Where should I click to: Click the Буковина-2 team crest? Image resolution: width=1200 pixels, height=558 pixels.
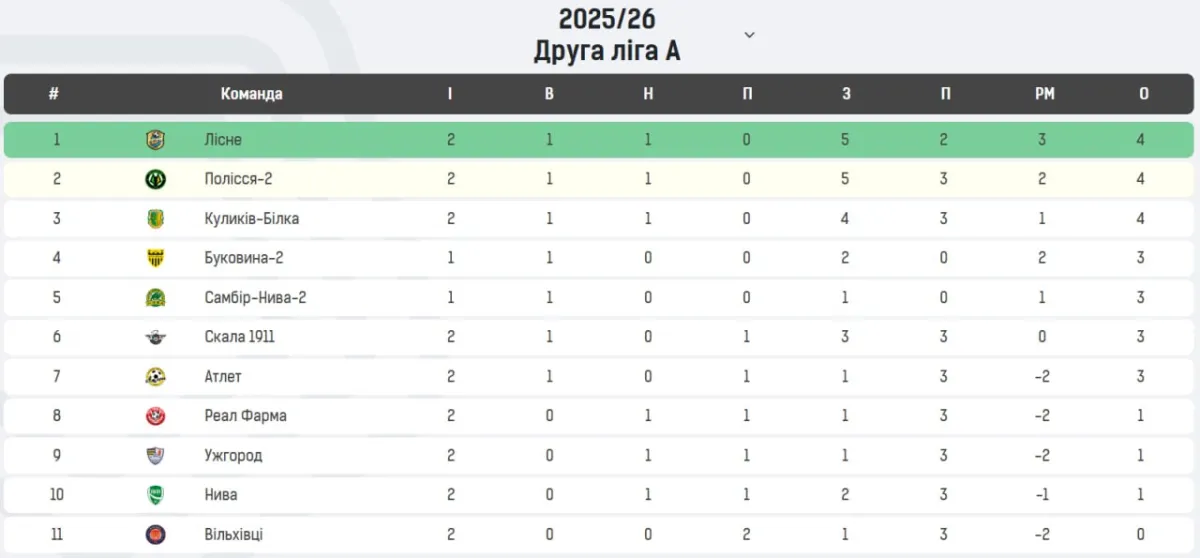[x=156, y=258]
